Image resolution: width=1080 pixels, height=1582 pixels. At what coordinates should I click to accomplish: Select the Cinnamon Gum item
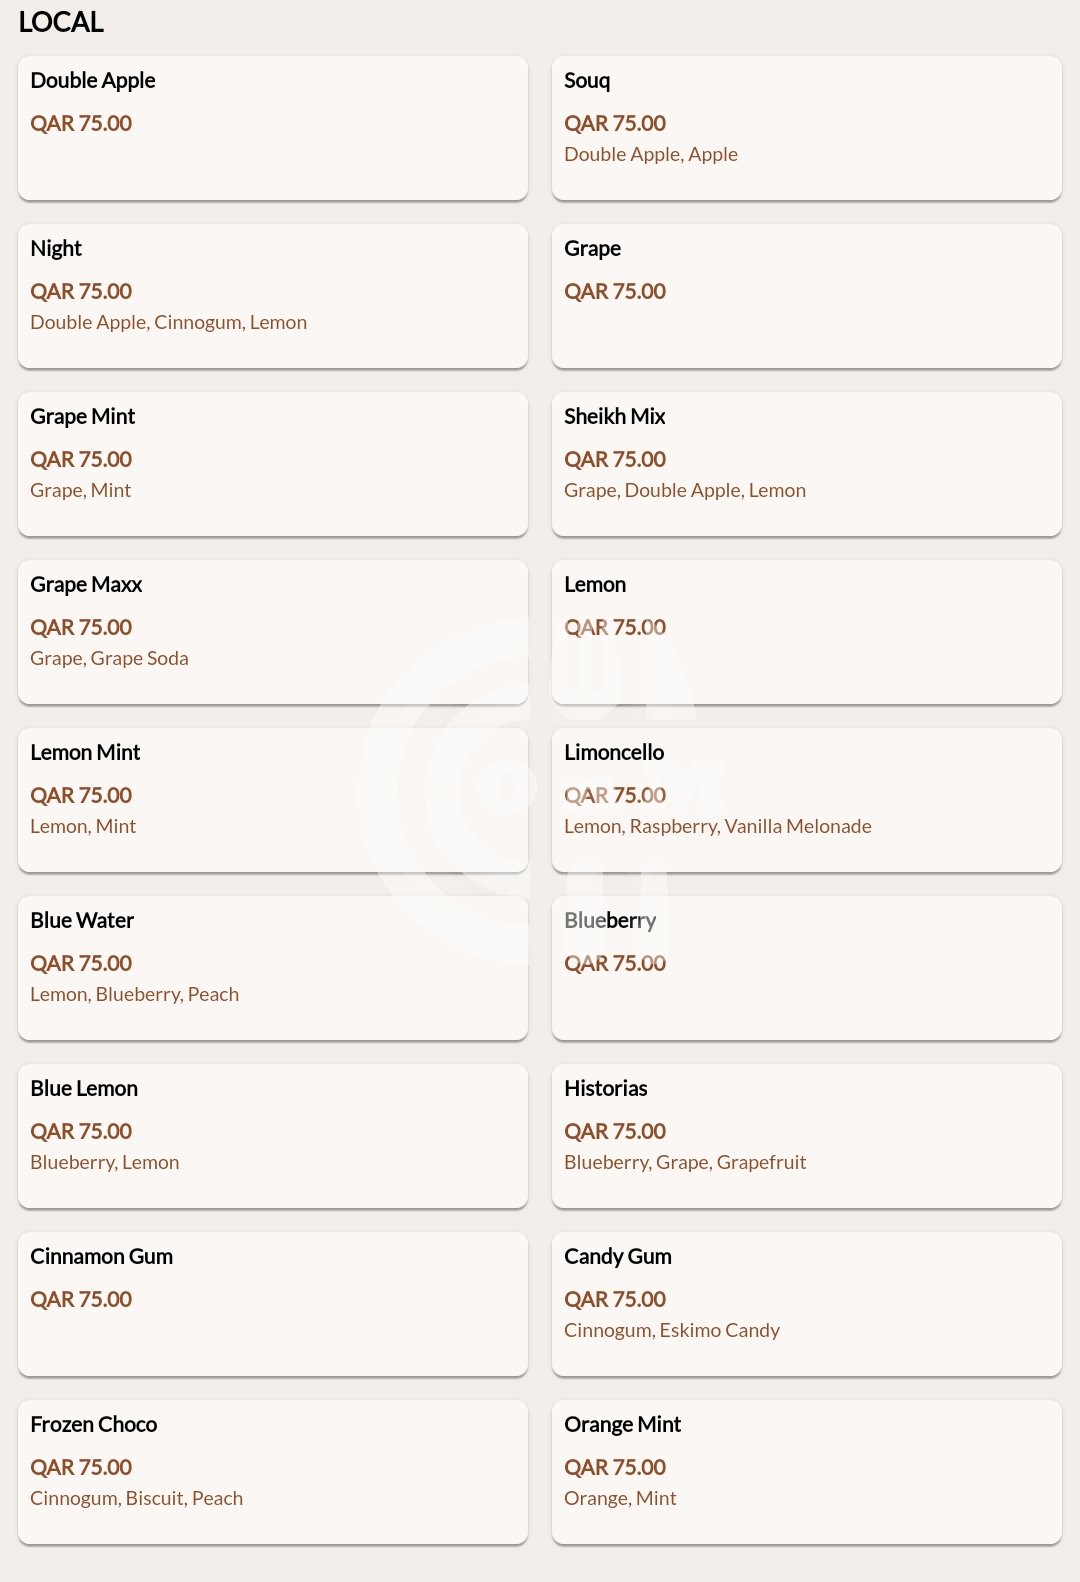pyautogui.click(x=272, y=1303)
